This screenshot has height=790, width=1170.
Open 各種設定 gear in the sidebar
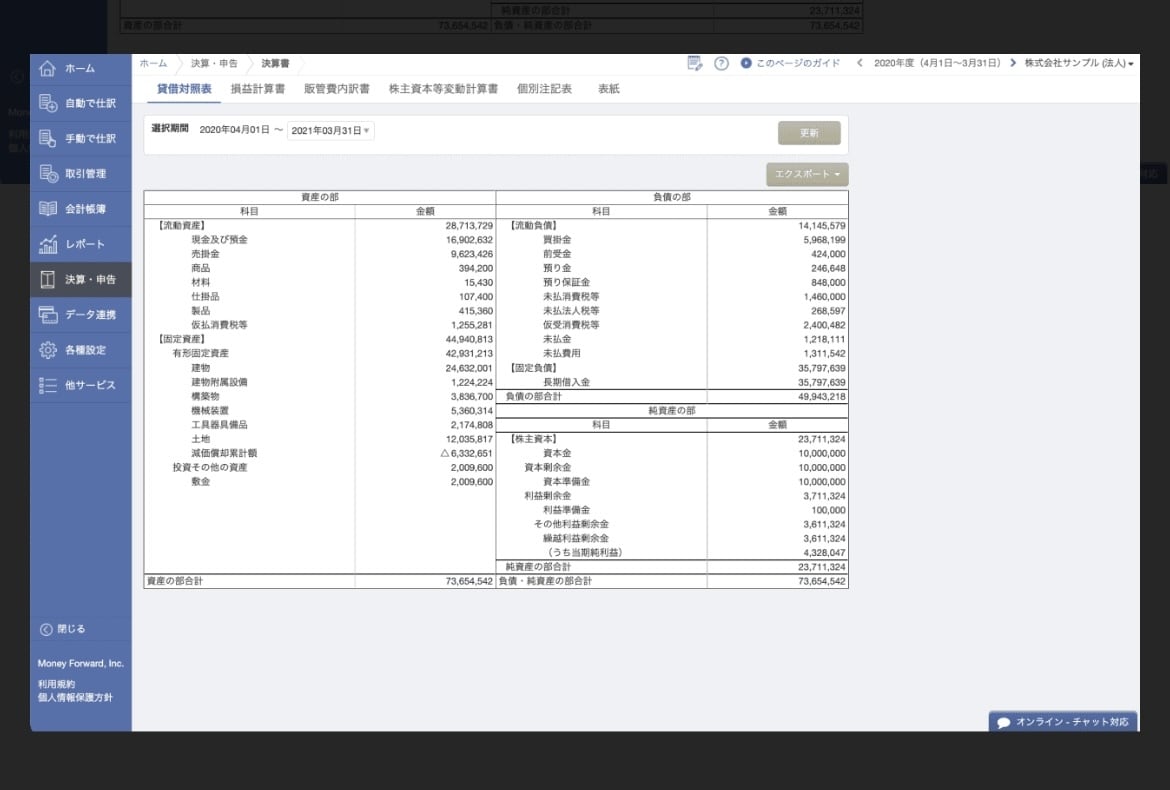coord(81,350)
